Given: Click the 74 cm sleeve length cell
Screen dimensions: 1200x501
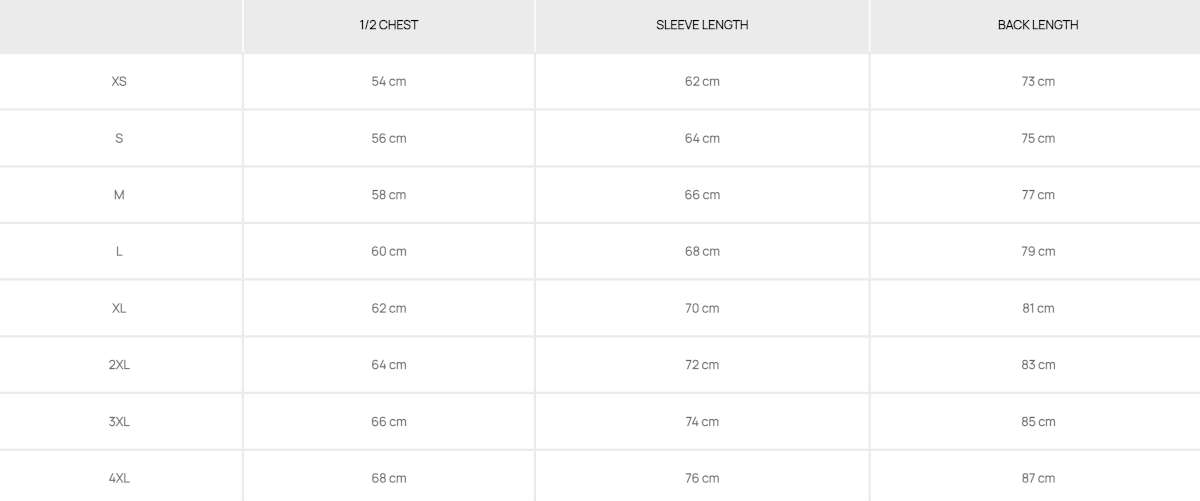Looking at the screenshot, I should [x=702, y=422].
